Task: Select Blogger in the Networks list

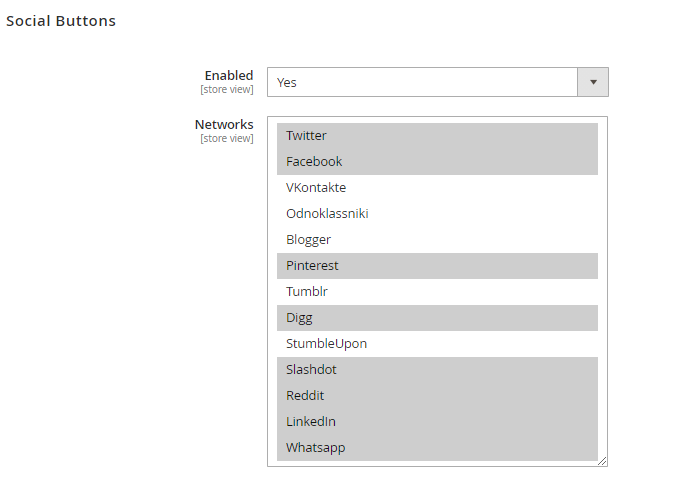Action: [437, 240]
